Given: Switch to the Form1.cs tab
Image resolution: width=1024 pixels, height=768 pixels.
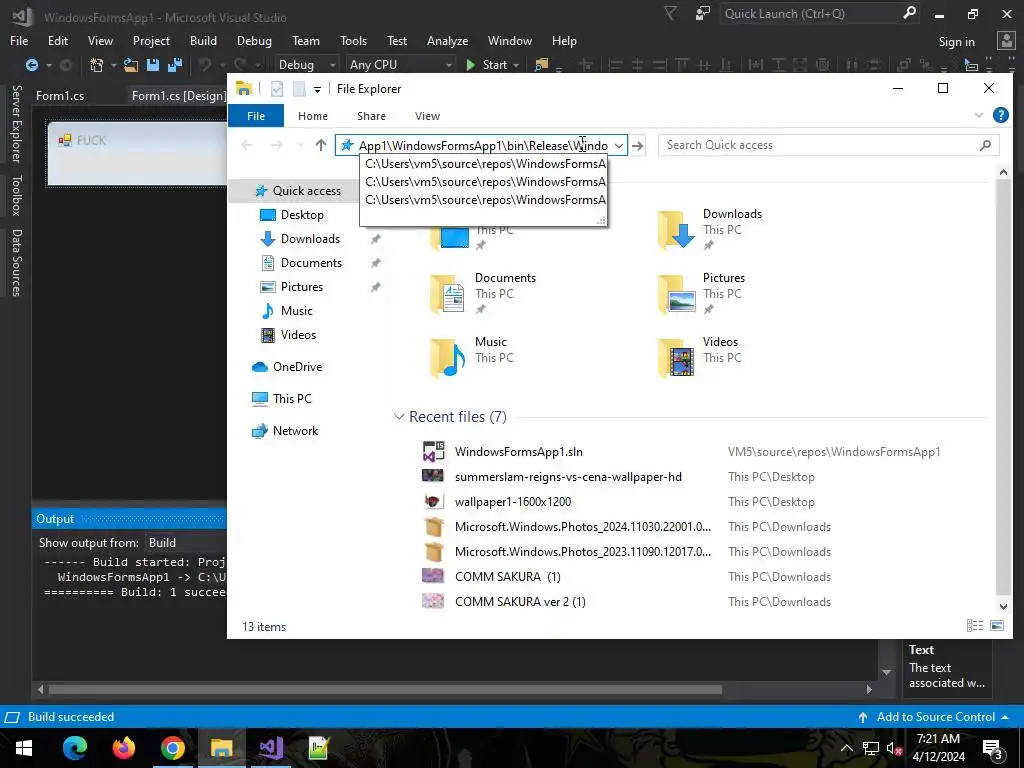Looking at the screenshot, I should 60,96.
